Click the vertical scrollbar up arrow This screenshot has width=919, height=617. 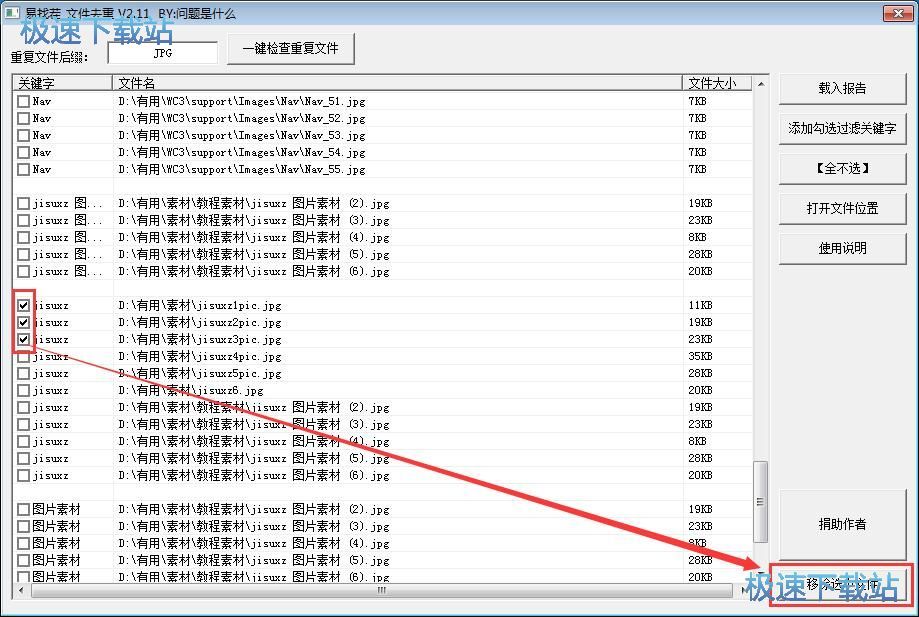coord(761,84)
